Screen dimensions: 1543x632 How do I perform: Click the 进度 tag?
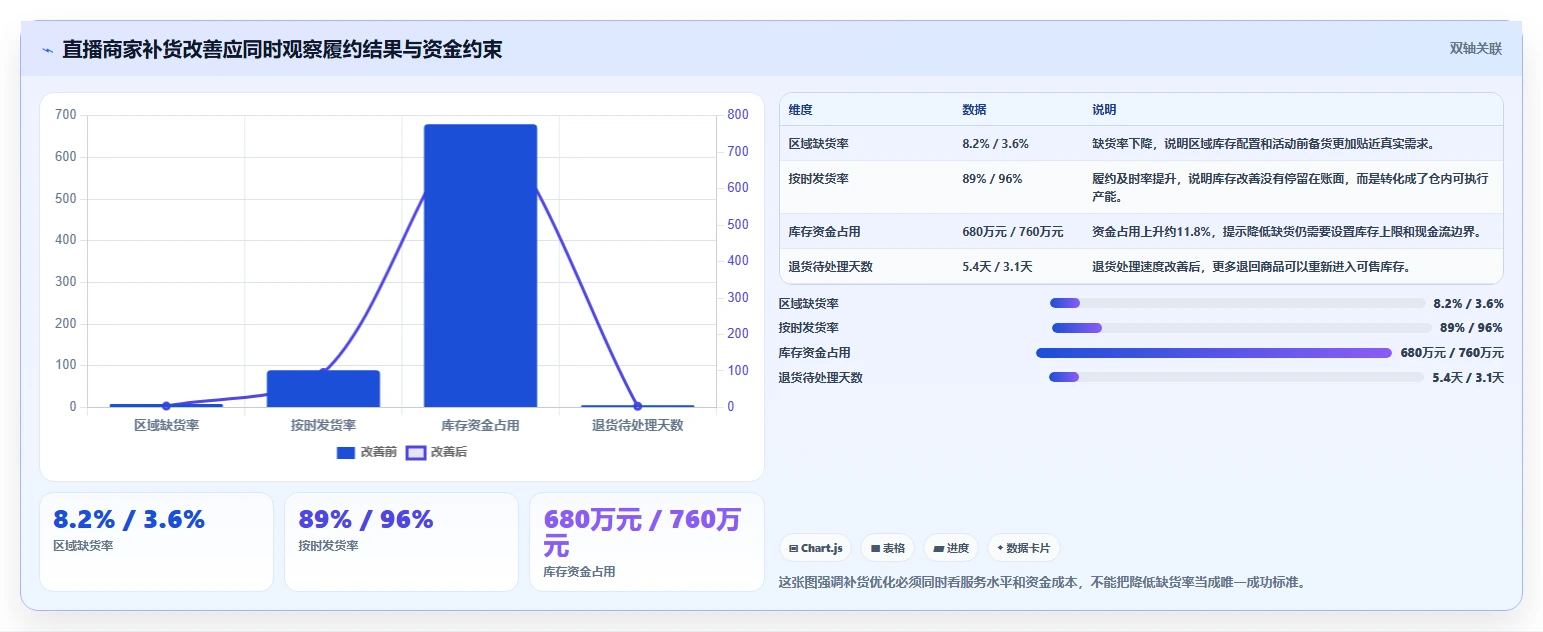951,548
